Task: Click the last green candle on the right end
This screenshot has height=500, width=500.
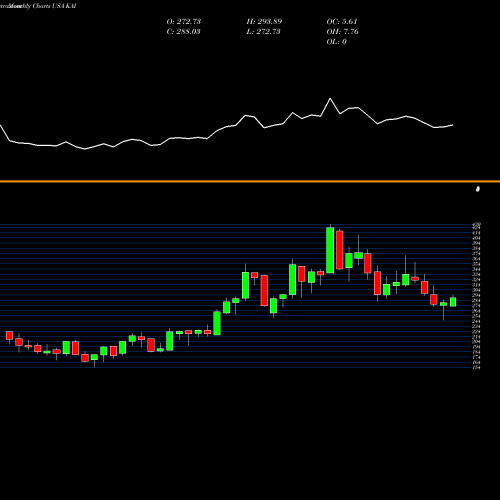Action: 453,302
